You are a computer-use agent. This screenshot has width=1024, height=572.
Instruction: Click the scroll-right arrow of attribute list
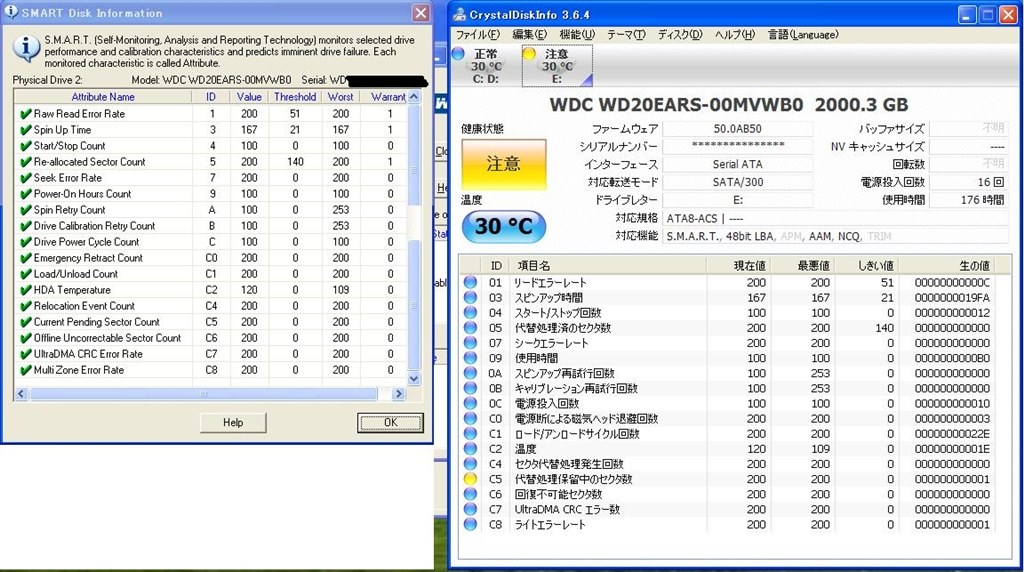pyautogui.click(x=398, y=394)
